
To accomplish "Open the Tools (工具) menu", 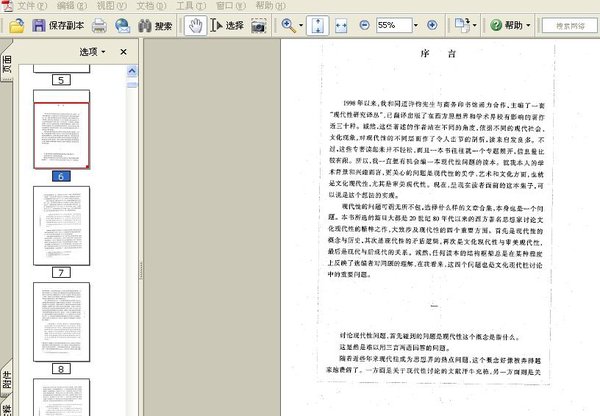I will pyautogui.click(x=191, y=5).
